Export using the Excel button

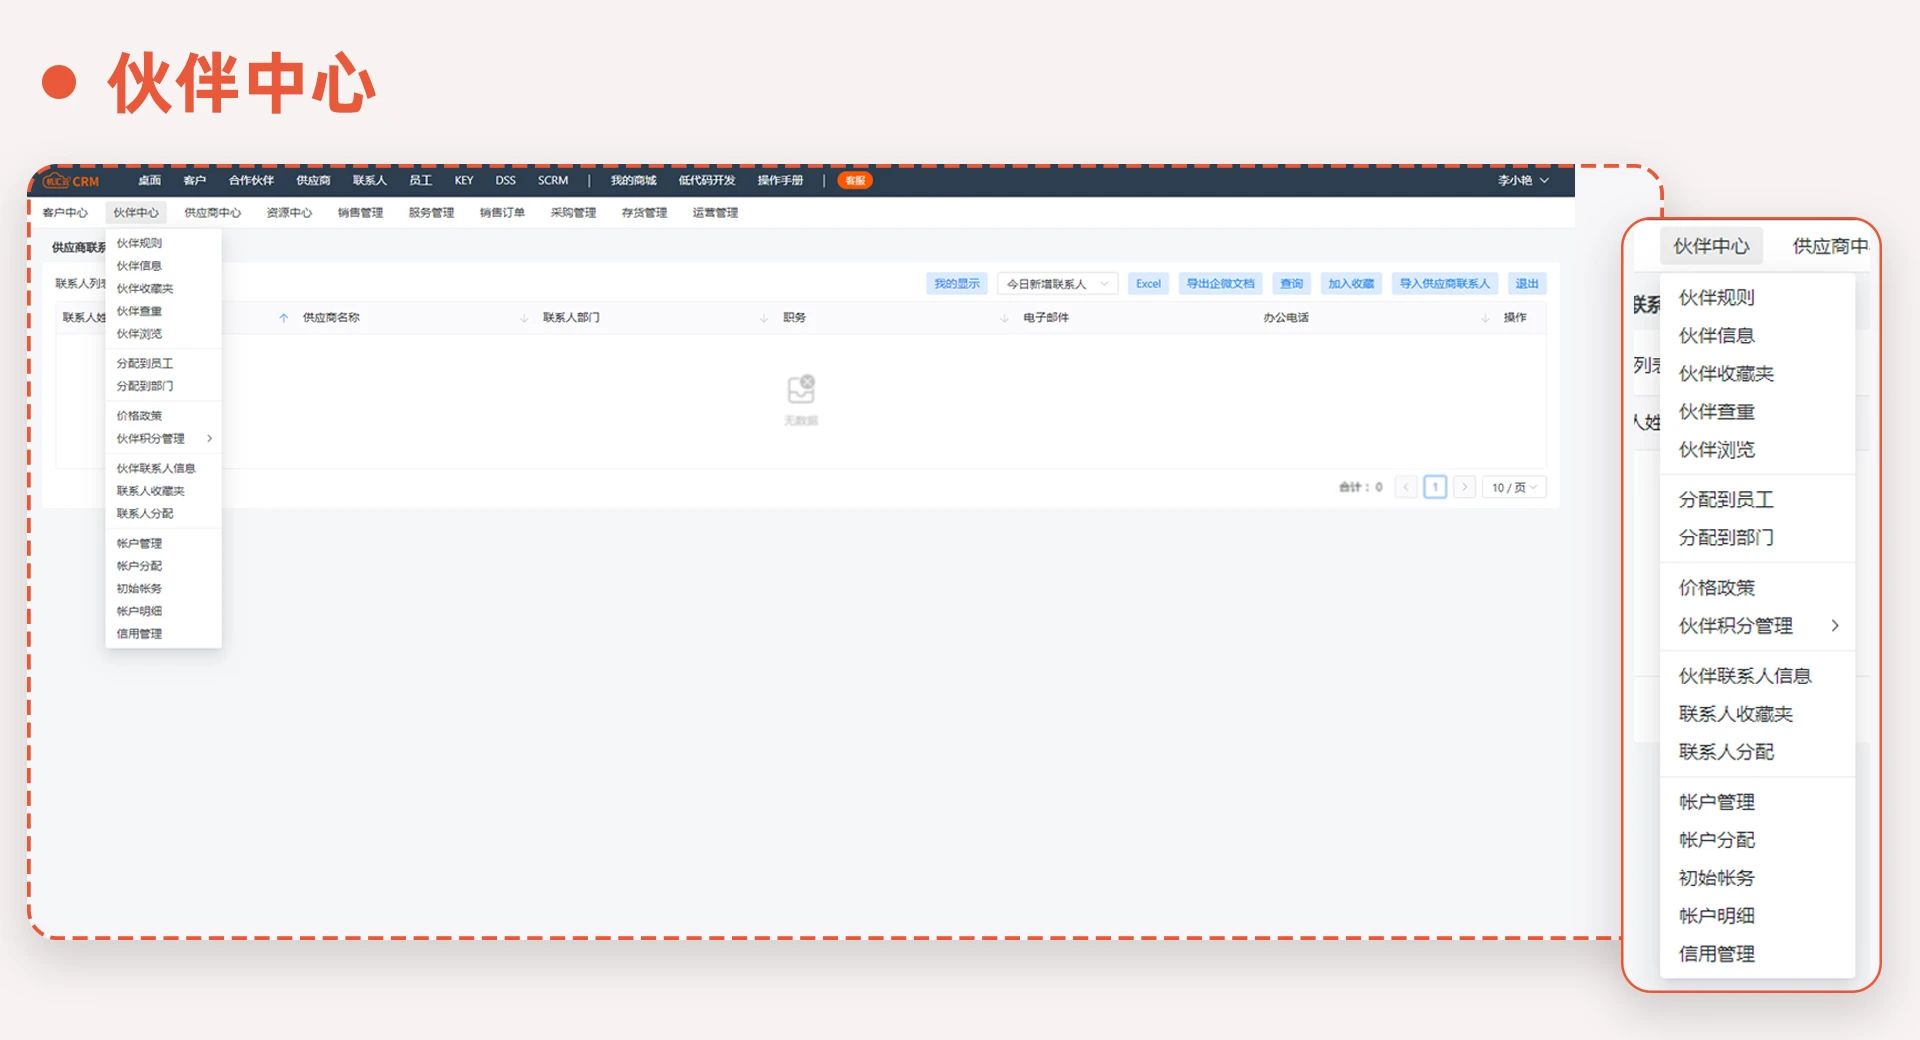(x=1148, y=284)
